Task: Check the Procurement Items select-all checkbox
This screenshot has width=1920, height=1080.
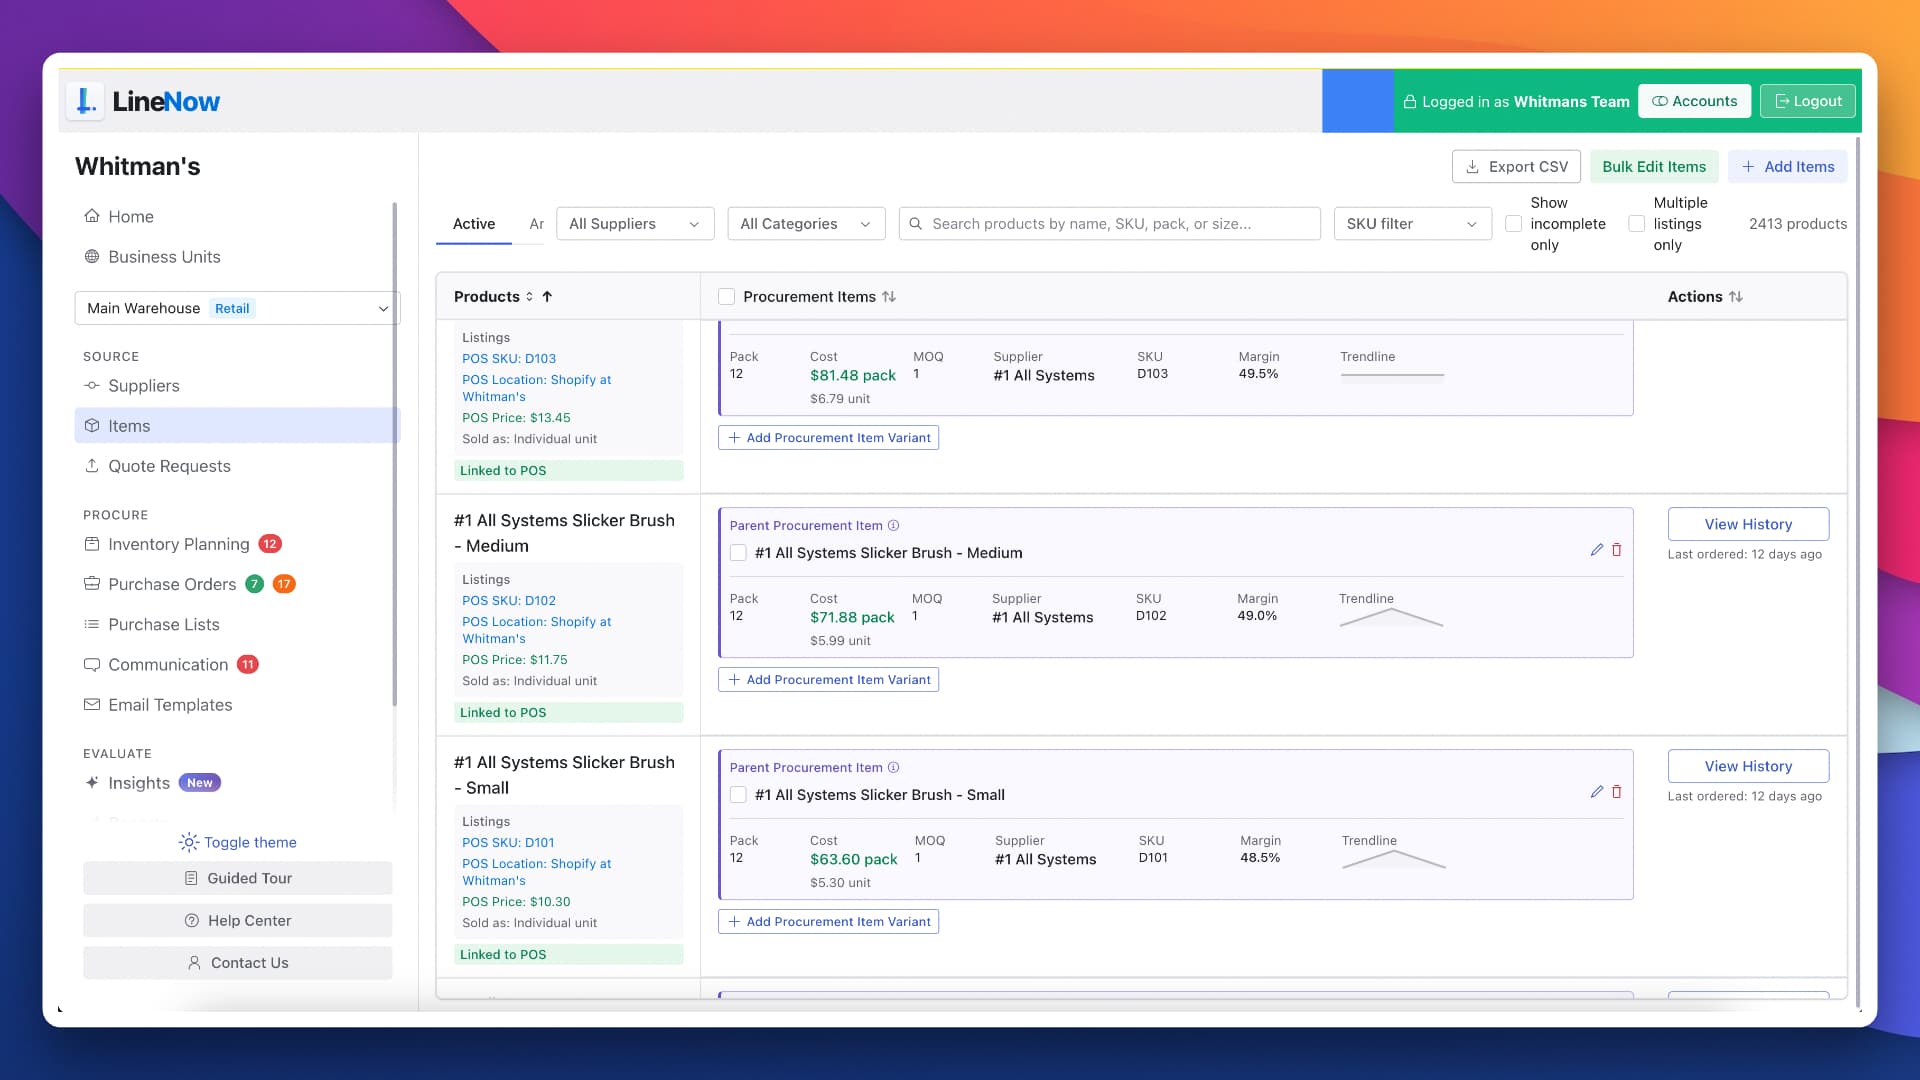Action: coord(727,297)
